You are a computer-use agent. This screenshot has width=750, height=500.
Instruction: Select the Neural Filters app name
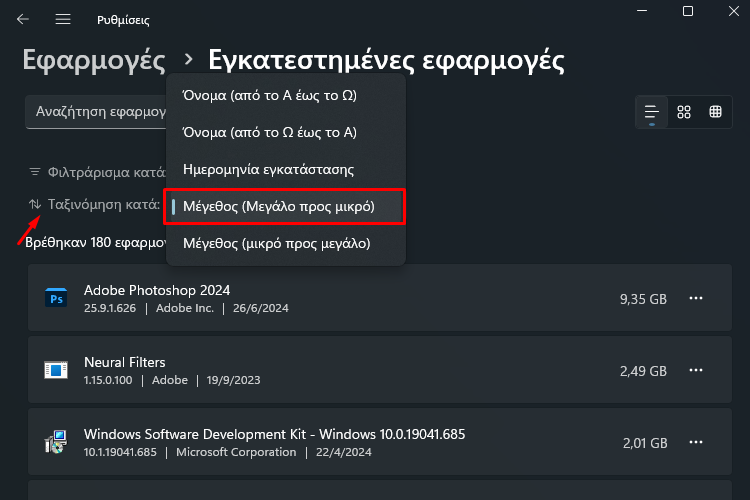pos(125,362)
